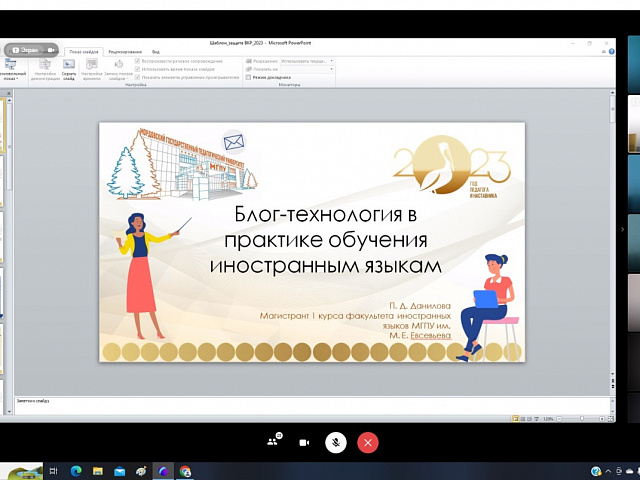The image size is (640, 480).
Task: Toggle the camera in call controls
Action: coord(304,442)
